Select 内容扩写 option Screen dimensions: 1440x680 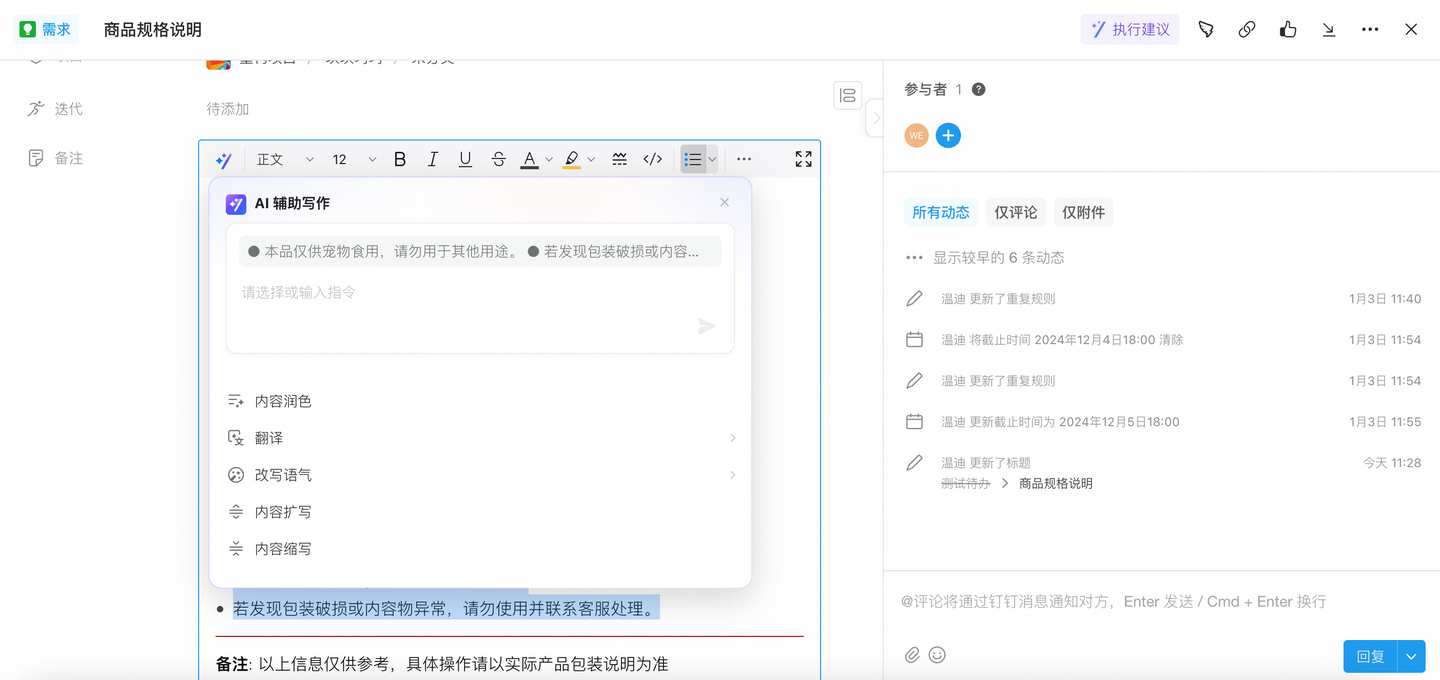click(x=480, y=512)
